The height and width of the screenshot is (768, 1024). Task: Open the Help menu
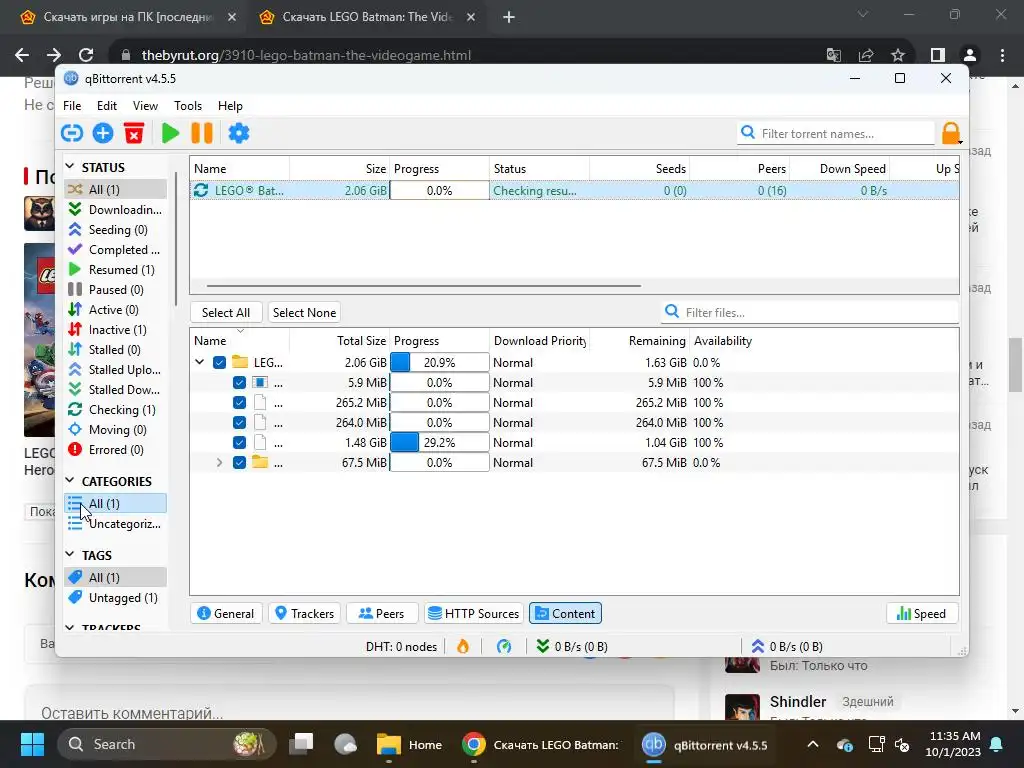(x=230, y=106)
